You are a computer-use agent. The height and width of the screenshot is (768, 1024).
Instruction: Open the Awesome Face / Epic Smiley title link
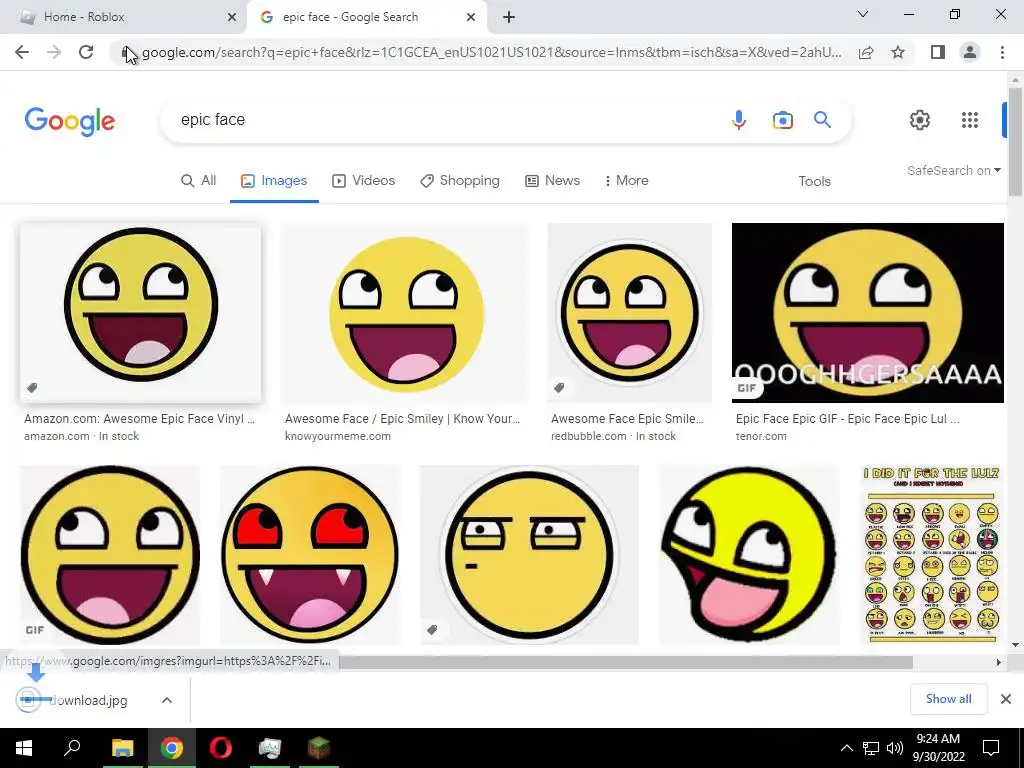[x=402, y=419]
